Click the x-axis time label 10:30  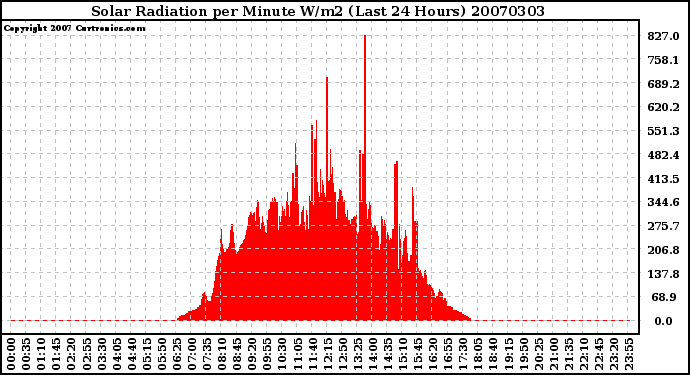(x=282, y=354)
